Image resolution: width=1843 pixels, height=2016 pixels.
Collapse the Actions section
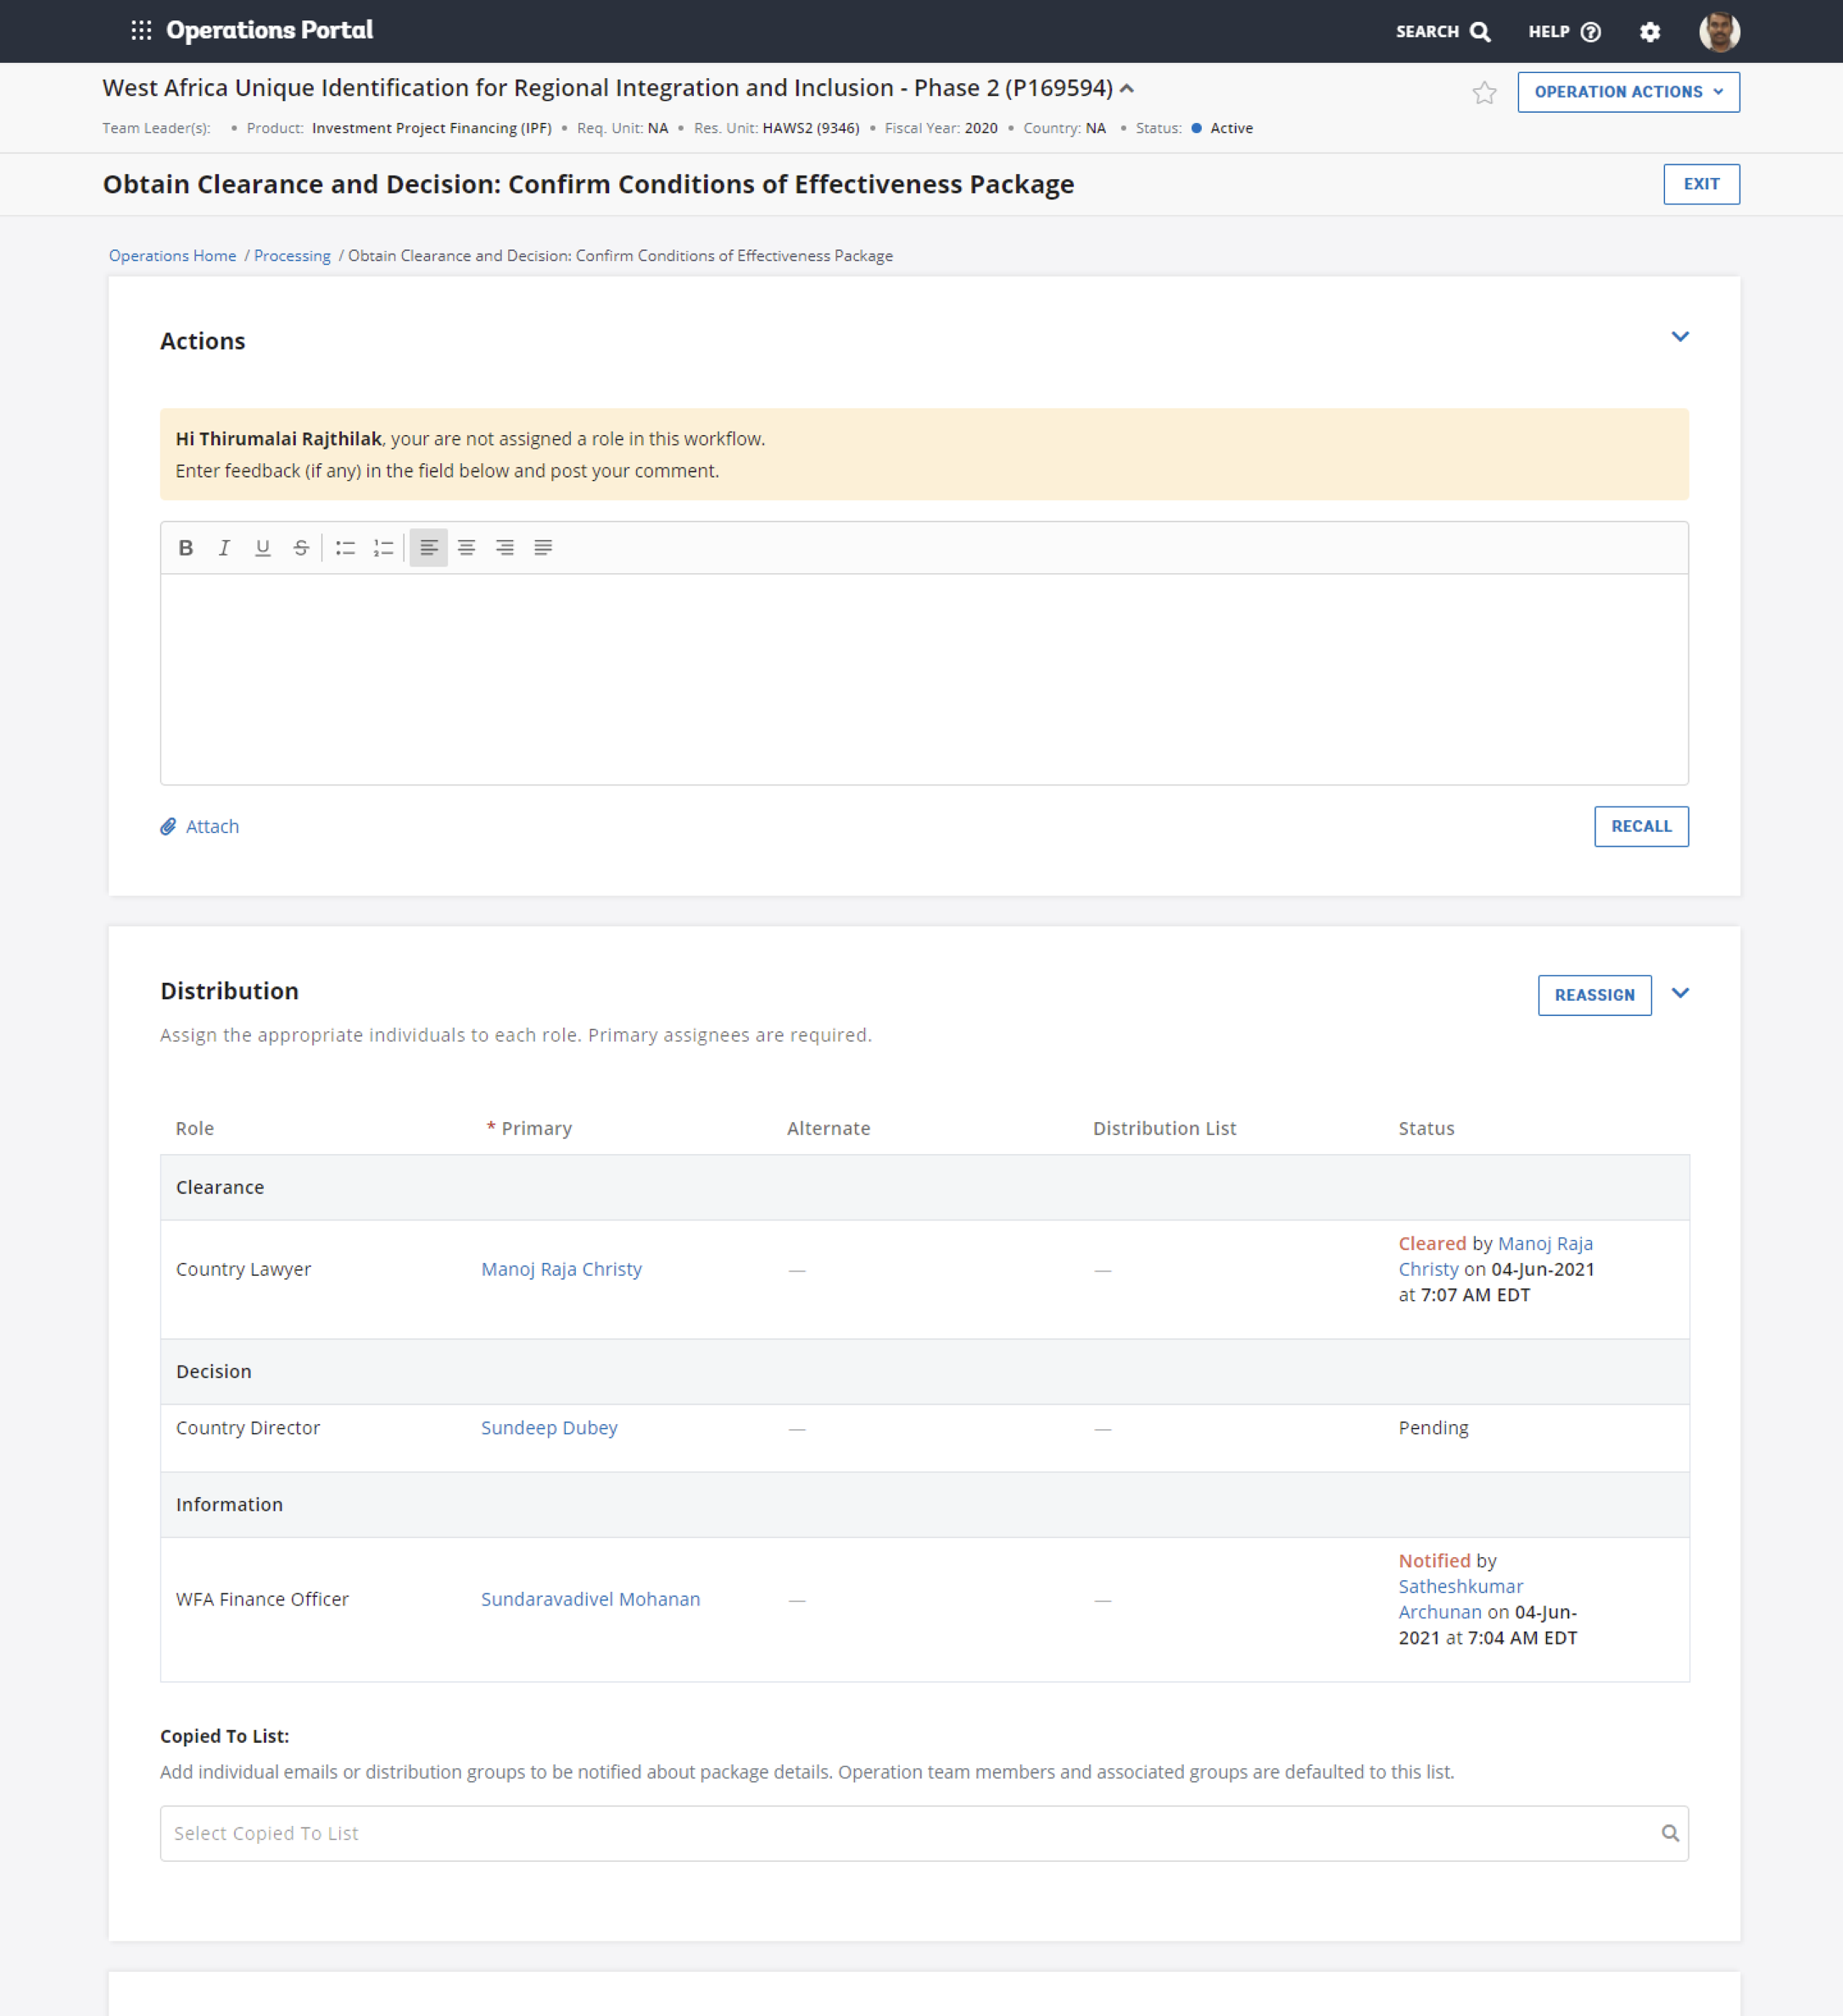click(1680, 337)
